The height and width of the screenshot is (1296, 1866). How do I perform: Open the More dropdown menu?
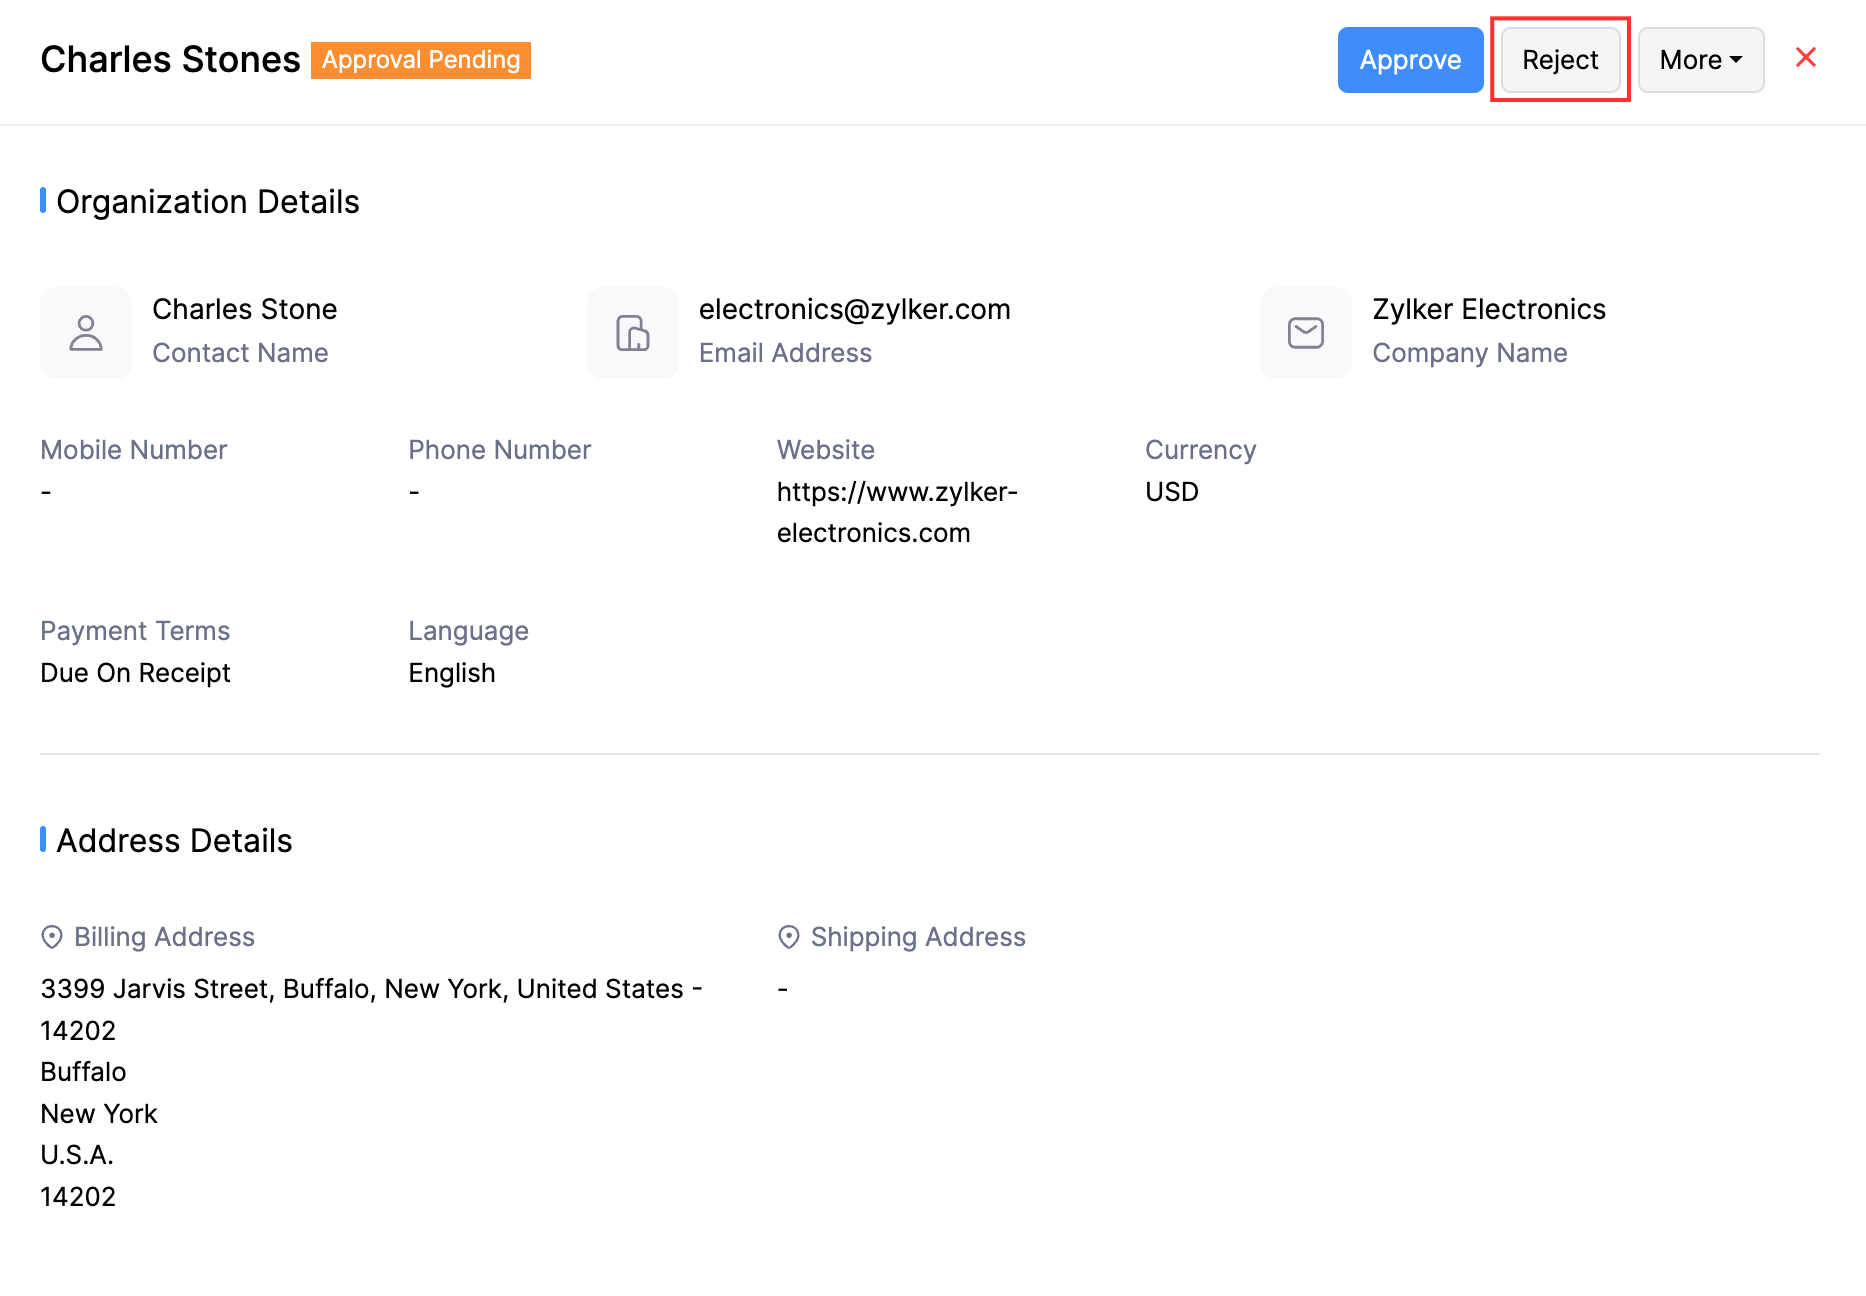click(x=1700, y=60)
